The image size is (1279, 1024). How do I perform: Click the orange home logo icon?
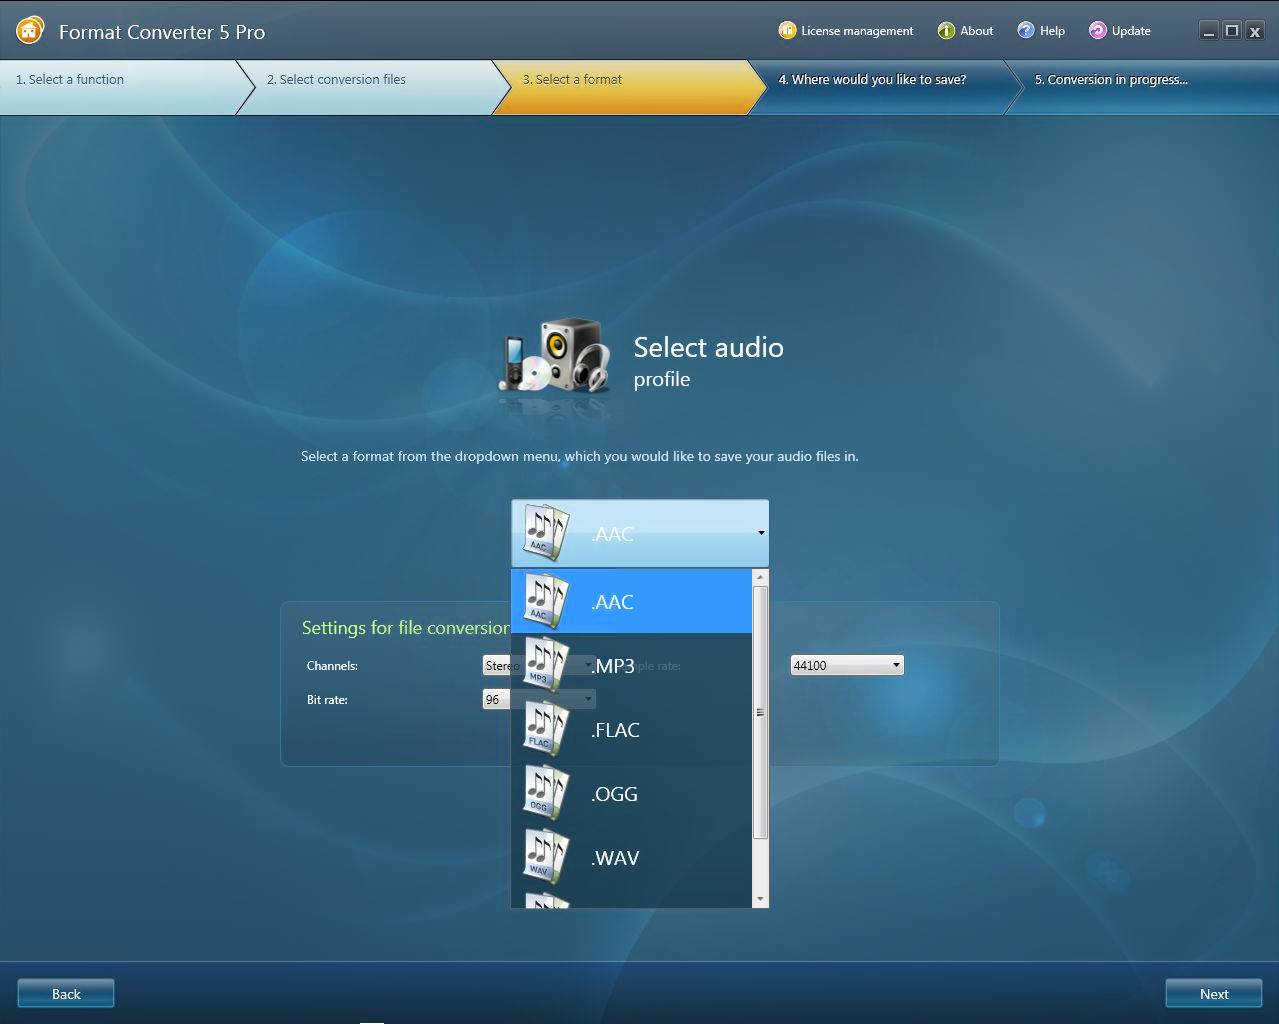(30, 31)
